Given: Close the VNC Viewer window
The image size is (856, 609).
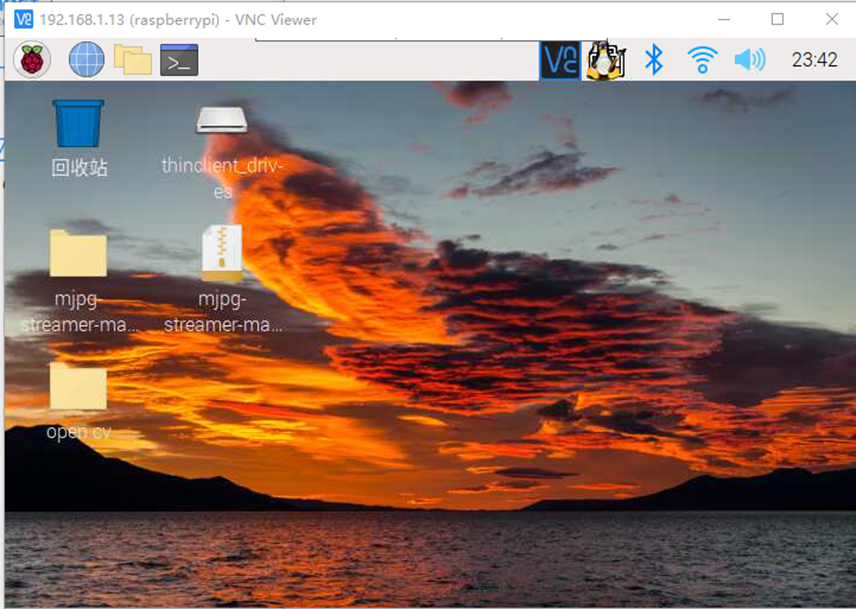Looking at the screenshot, I should (x=831, y=20).
